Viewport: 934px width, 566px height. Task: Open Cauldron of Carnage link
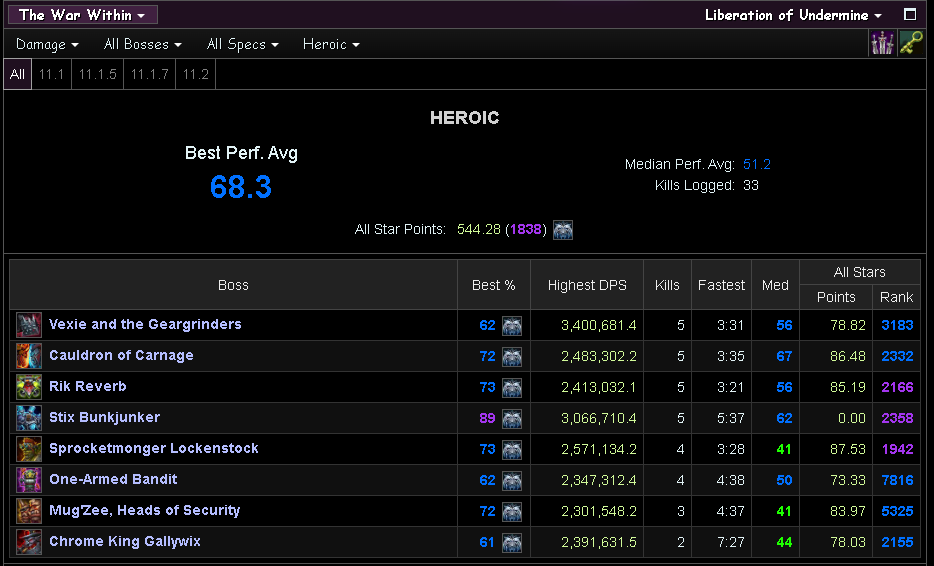[122, 355]
